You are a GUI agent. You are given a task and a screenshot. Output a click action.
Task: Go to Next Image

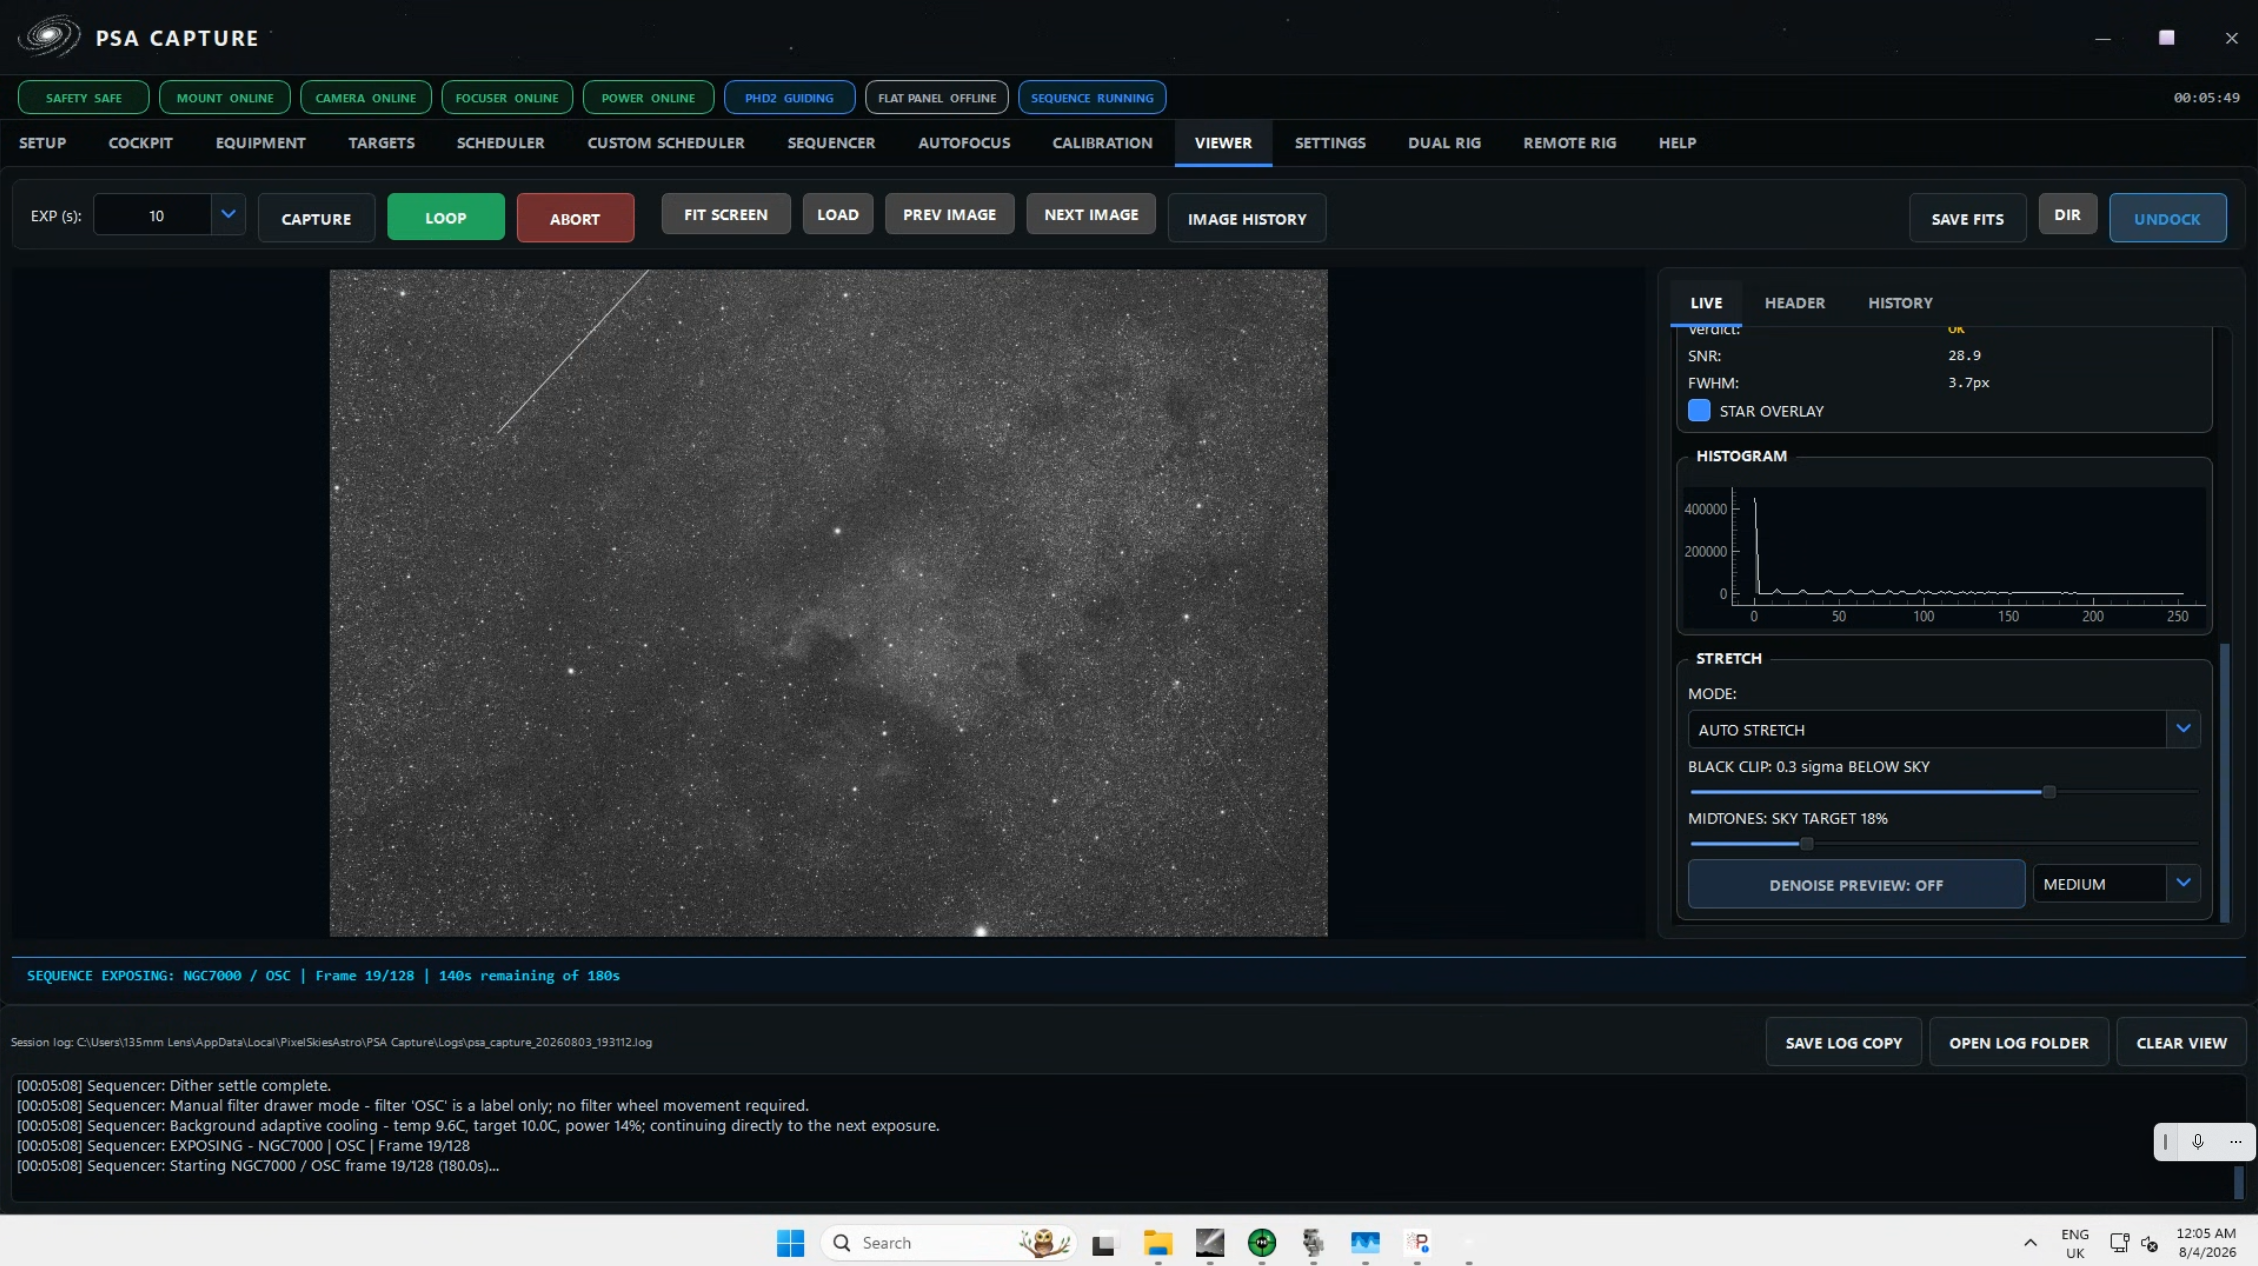(1091, 214)
